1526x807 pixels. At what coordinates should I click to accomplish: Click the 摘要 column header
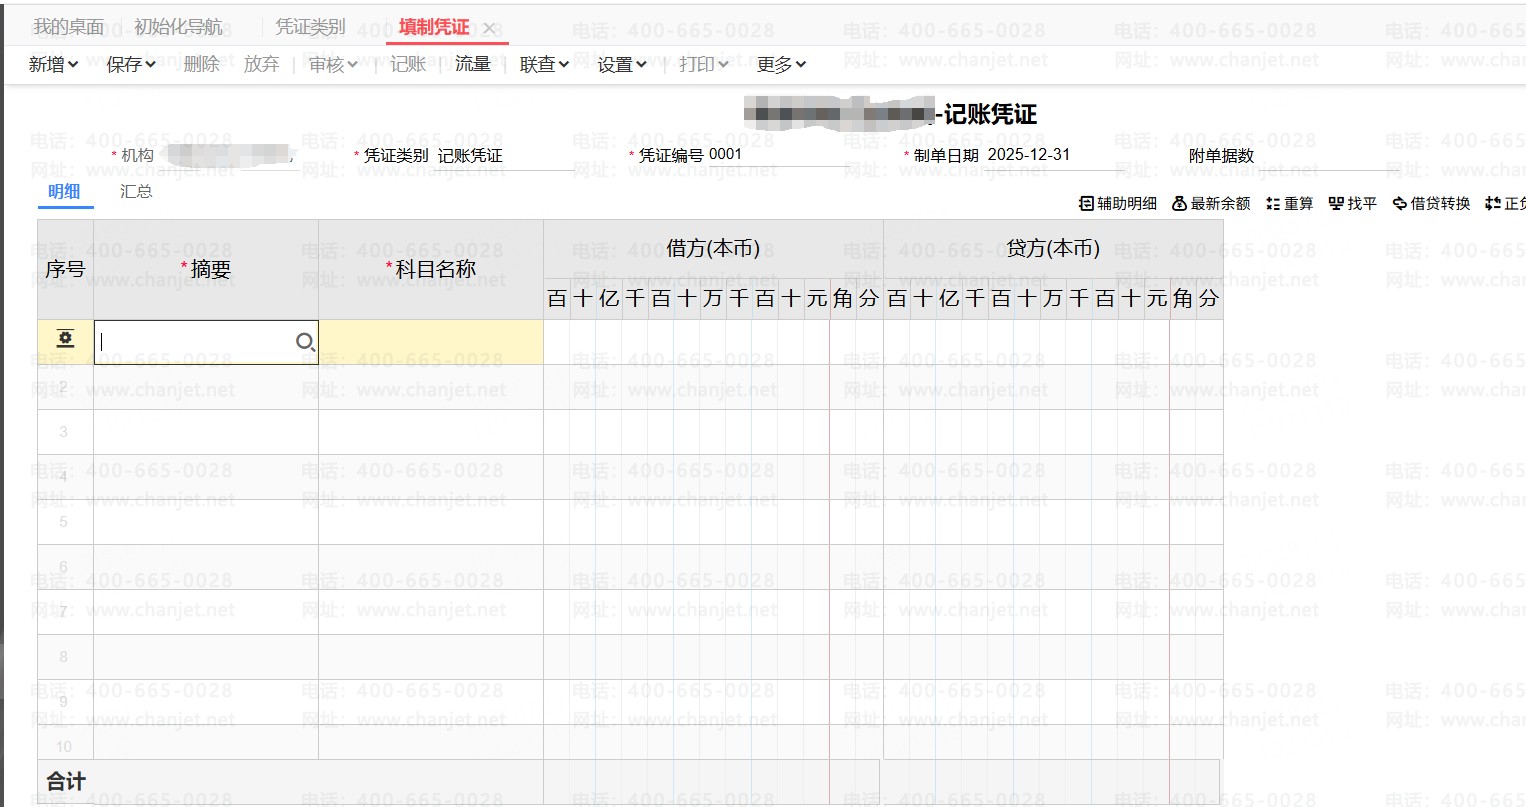click(x=206, y=270)
